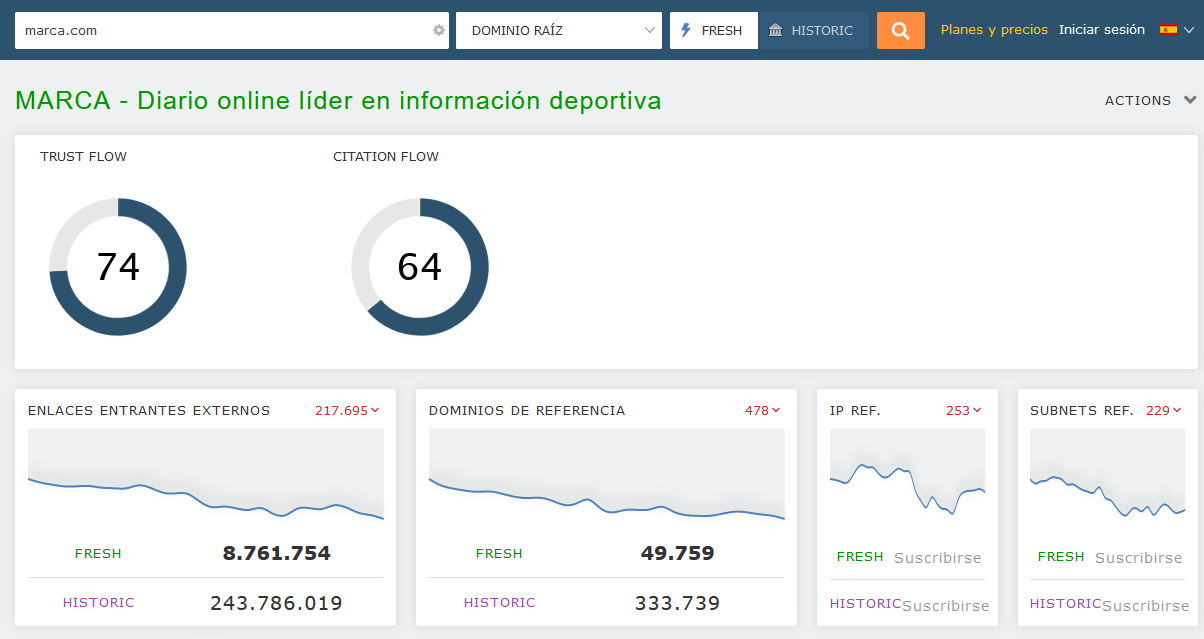Click the Historic referring domains value 333.739

[x=677, y=603]
